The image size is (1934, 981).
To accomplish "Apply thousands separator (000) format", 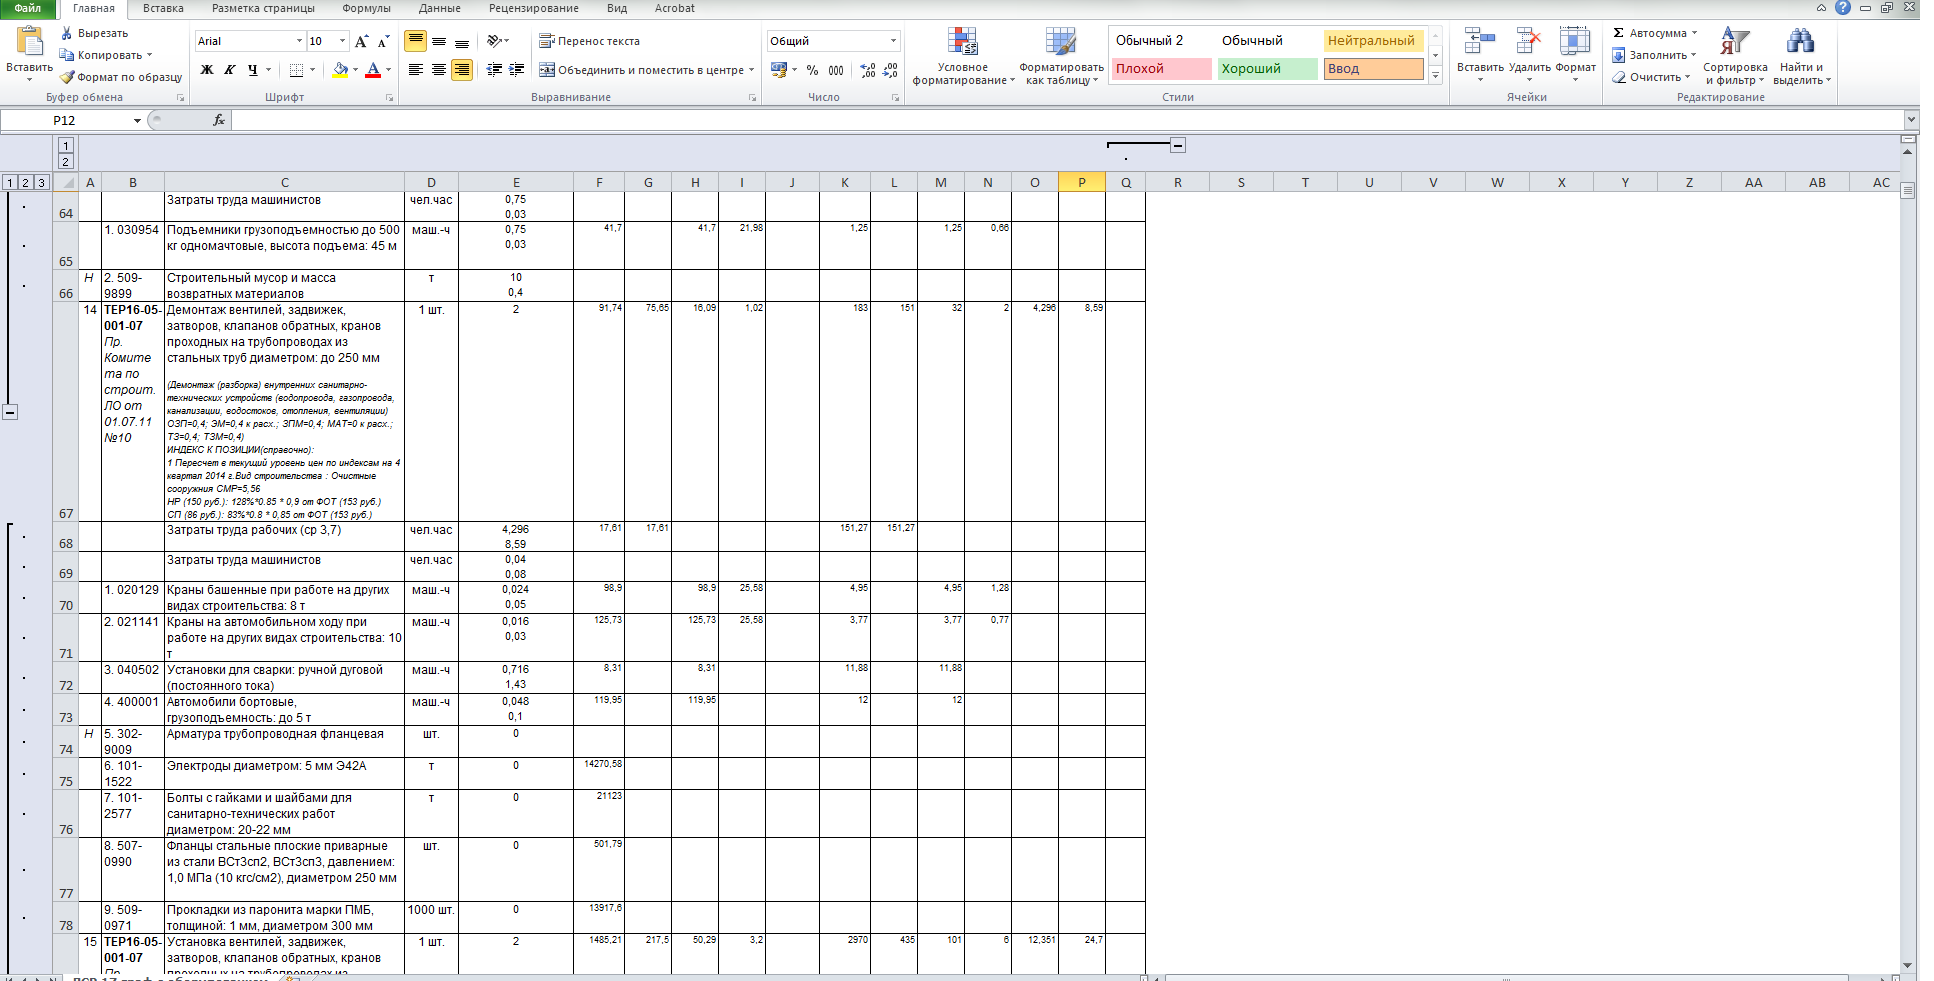I will 836,70.
